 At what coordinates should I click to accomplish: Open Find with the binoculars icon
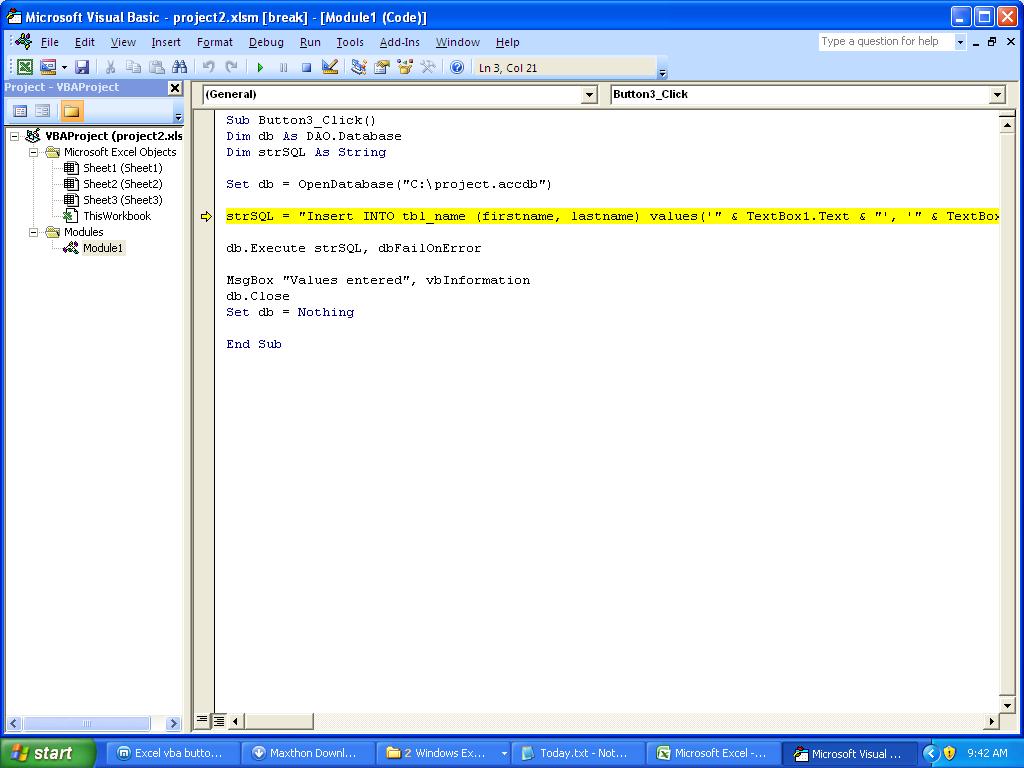coord(180,67)
